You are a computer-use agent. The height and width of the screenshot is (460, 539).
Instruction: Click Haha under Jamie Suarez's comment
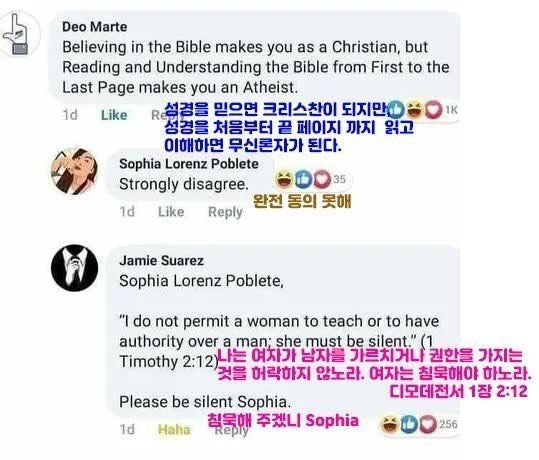tap(174, 429)
